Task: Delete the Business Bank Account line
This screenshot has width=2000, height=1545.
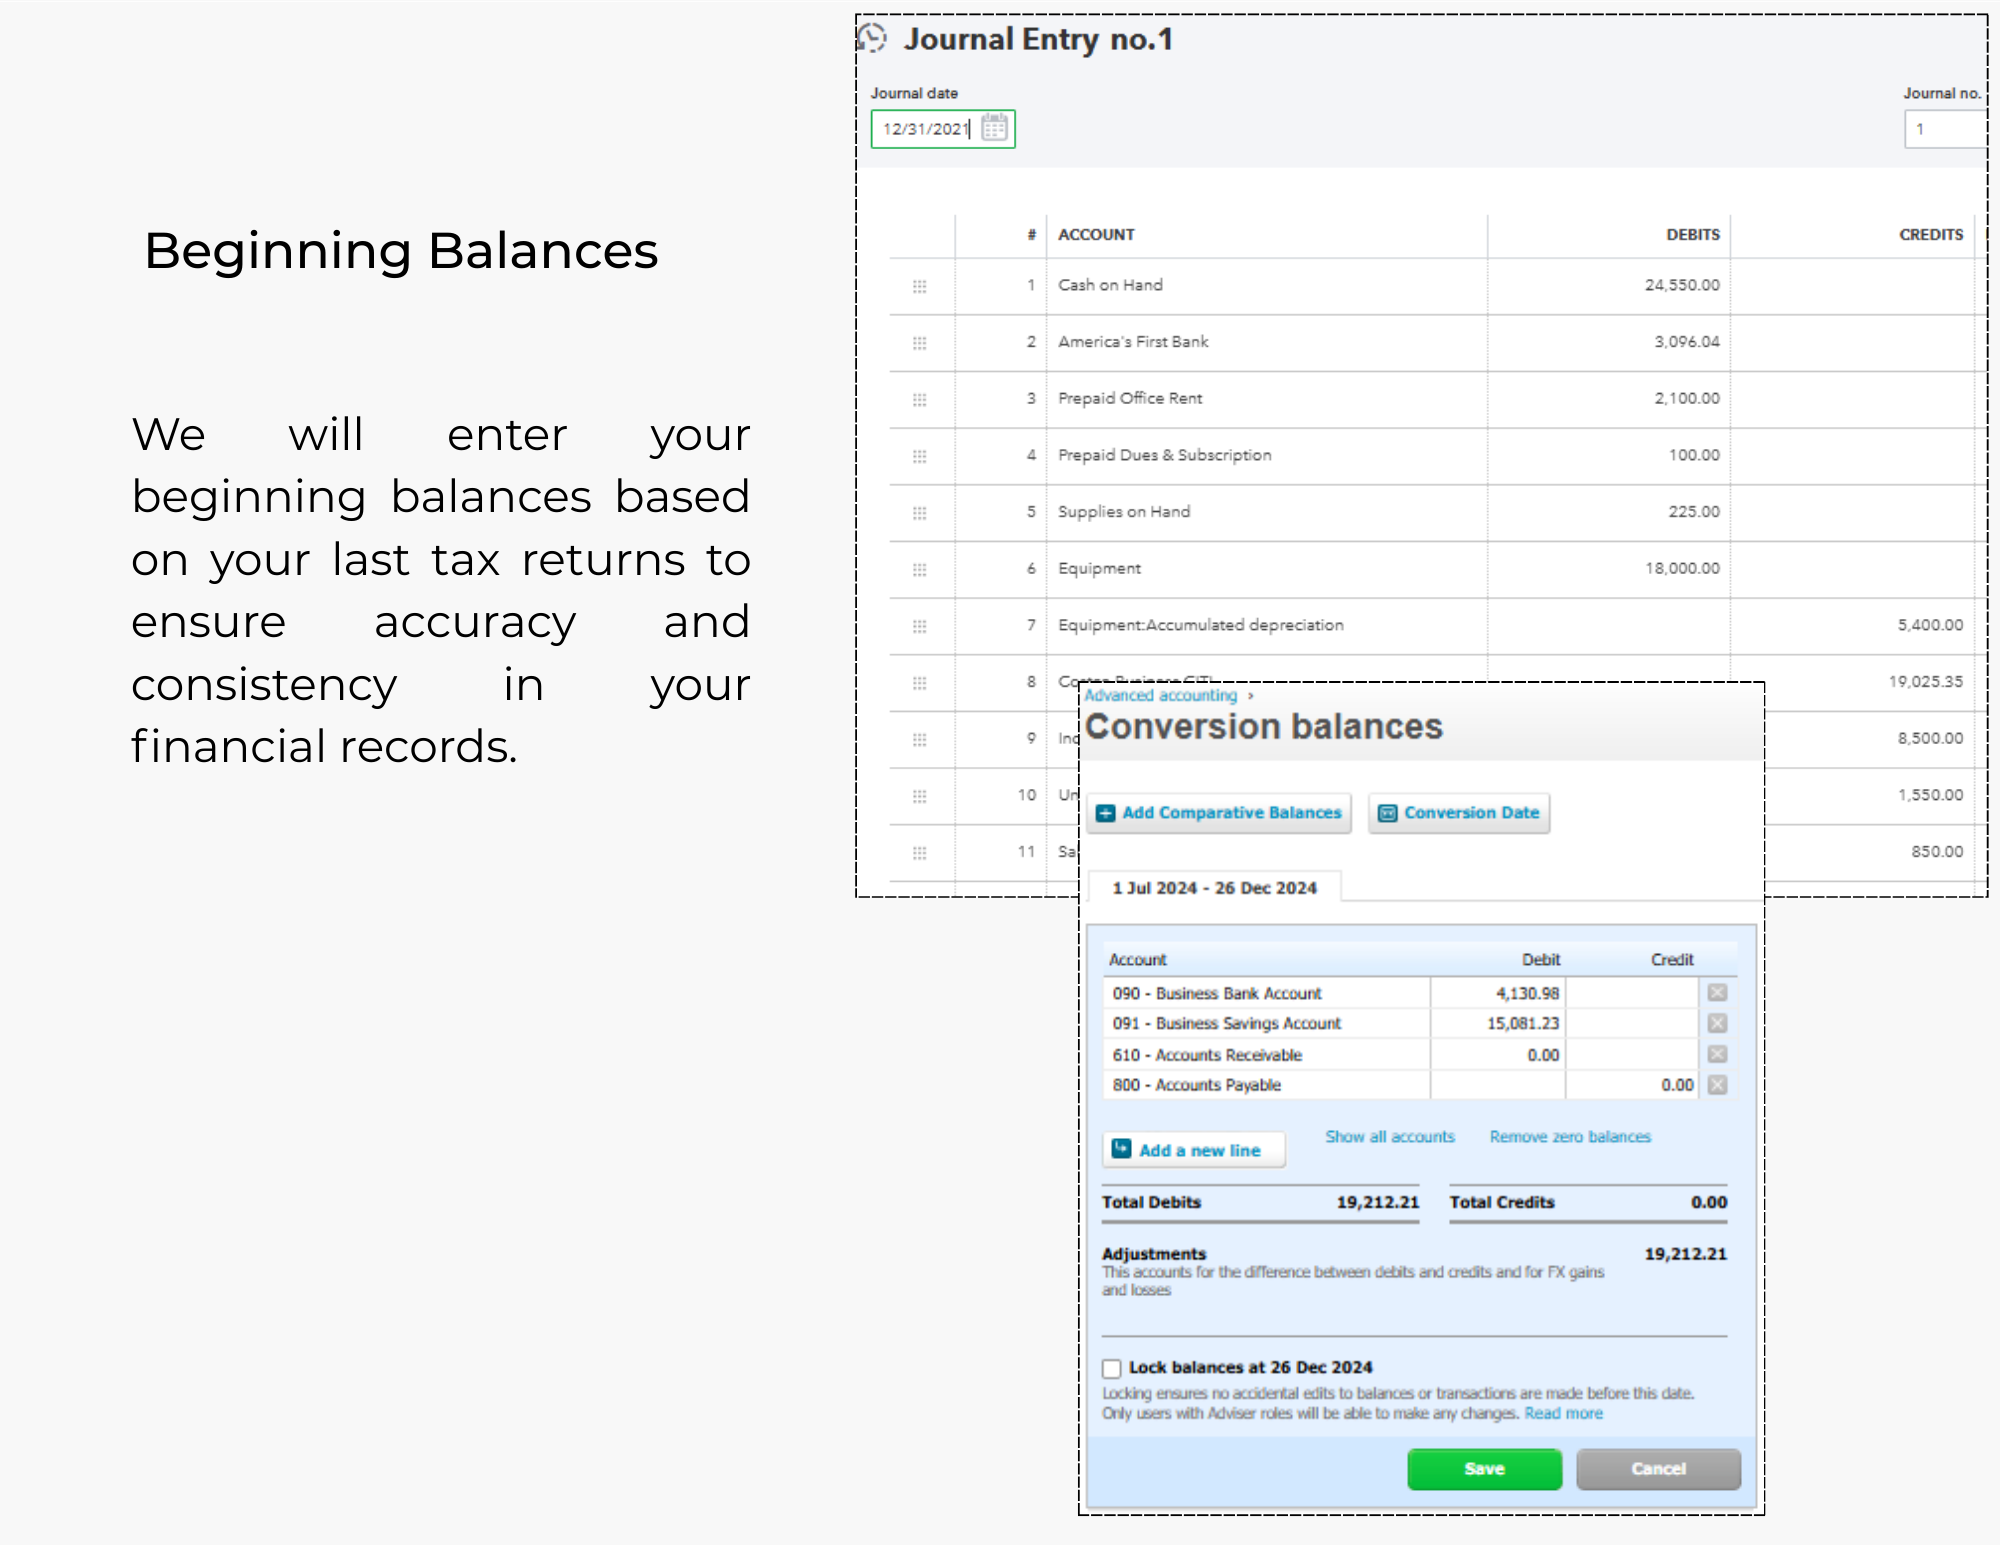Action: tap(1717, 993)
